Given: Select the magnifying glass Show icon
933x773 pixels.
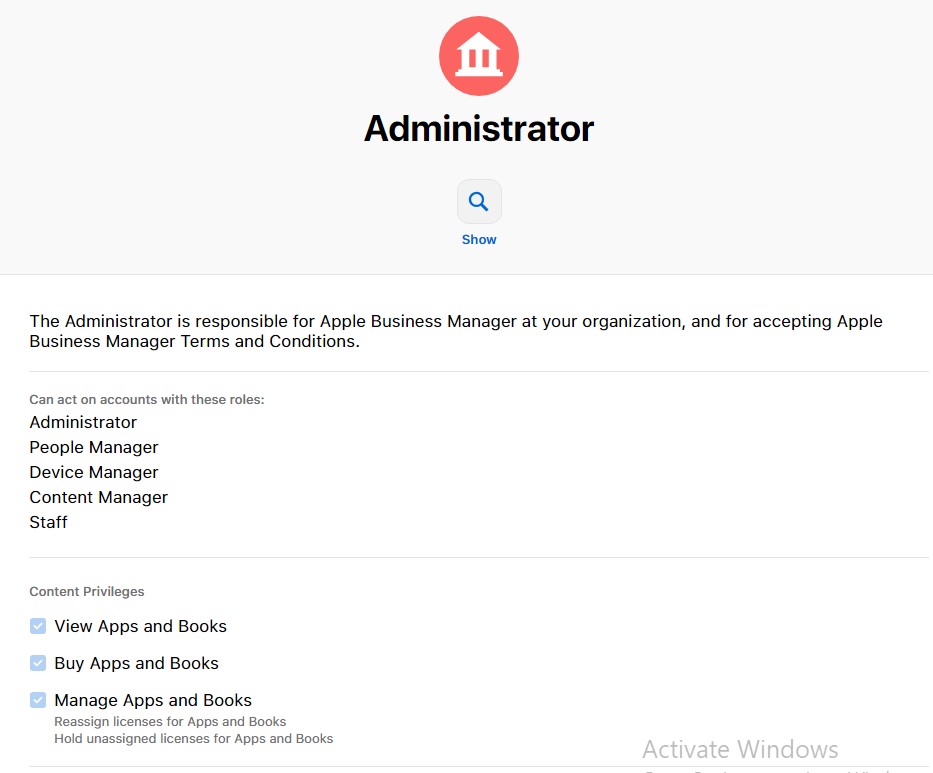Looking at the screenshot, I should coord(478,200).
